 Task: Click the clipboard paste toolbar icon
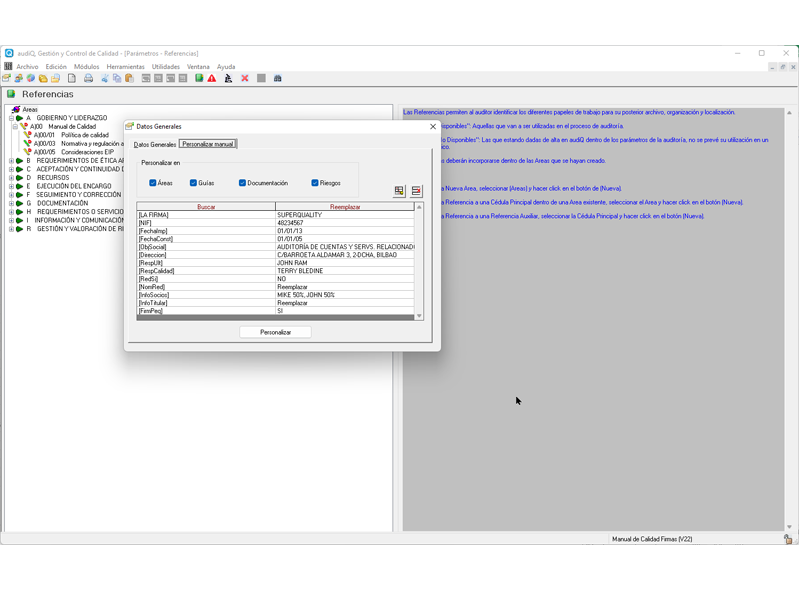[x=129, y=78]
